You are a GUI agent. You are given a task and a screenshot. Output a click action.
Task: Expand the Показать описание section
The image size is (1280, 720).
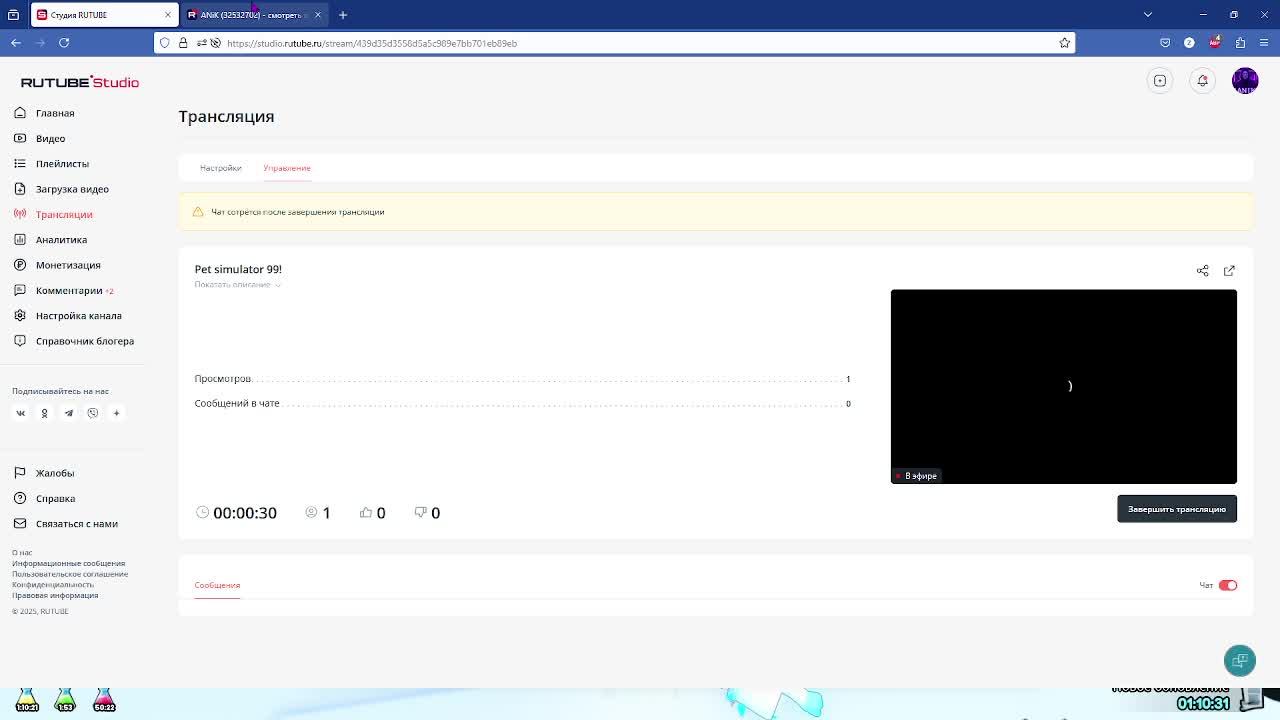[238, 285]
